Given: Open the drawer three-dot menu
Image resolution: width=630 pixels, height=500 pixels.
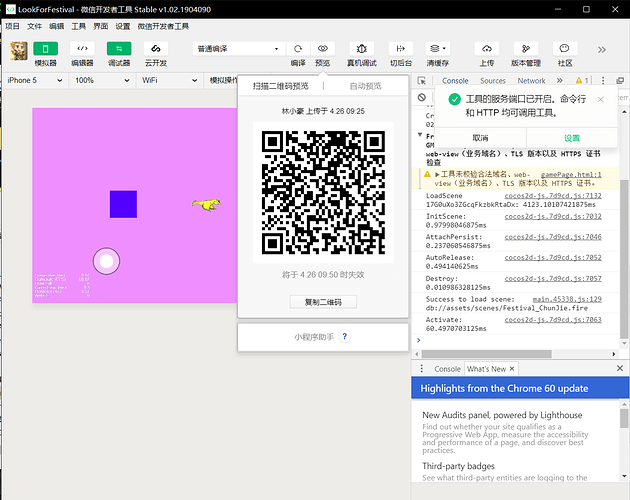Looking at the screenshot, I should [421, 369].
